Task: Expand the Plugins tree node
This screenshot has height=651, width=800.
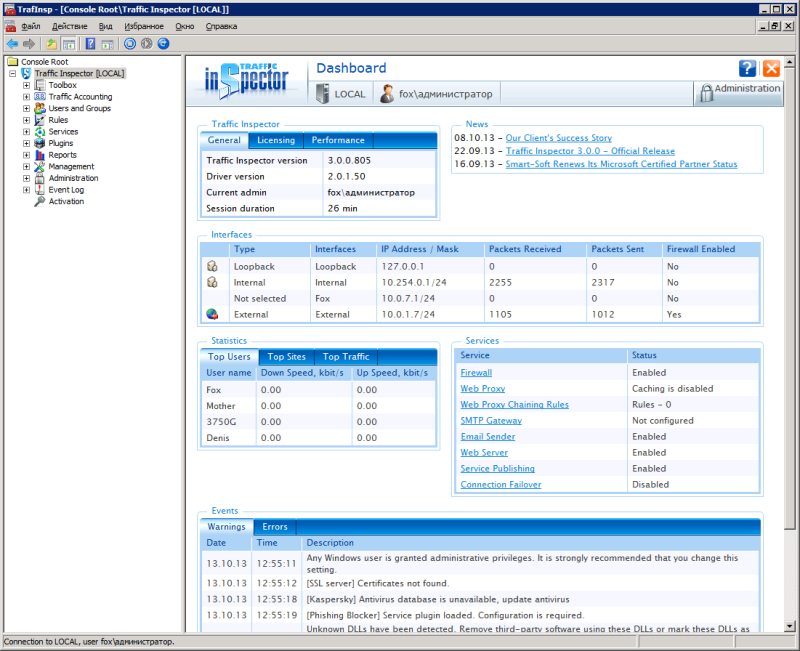Action: point(27,143)
